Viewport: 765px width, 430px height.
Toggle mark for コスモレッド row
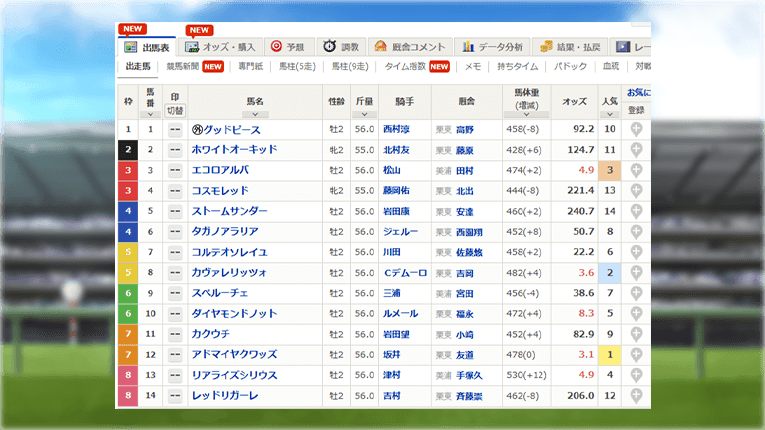tap(175, 191)
